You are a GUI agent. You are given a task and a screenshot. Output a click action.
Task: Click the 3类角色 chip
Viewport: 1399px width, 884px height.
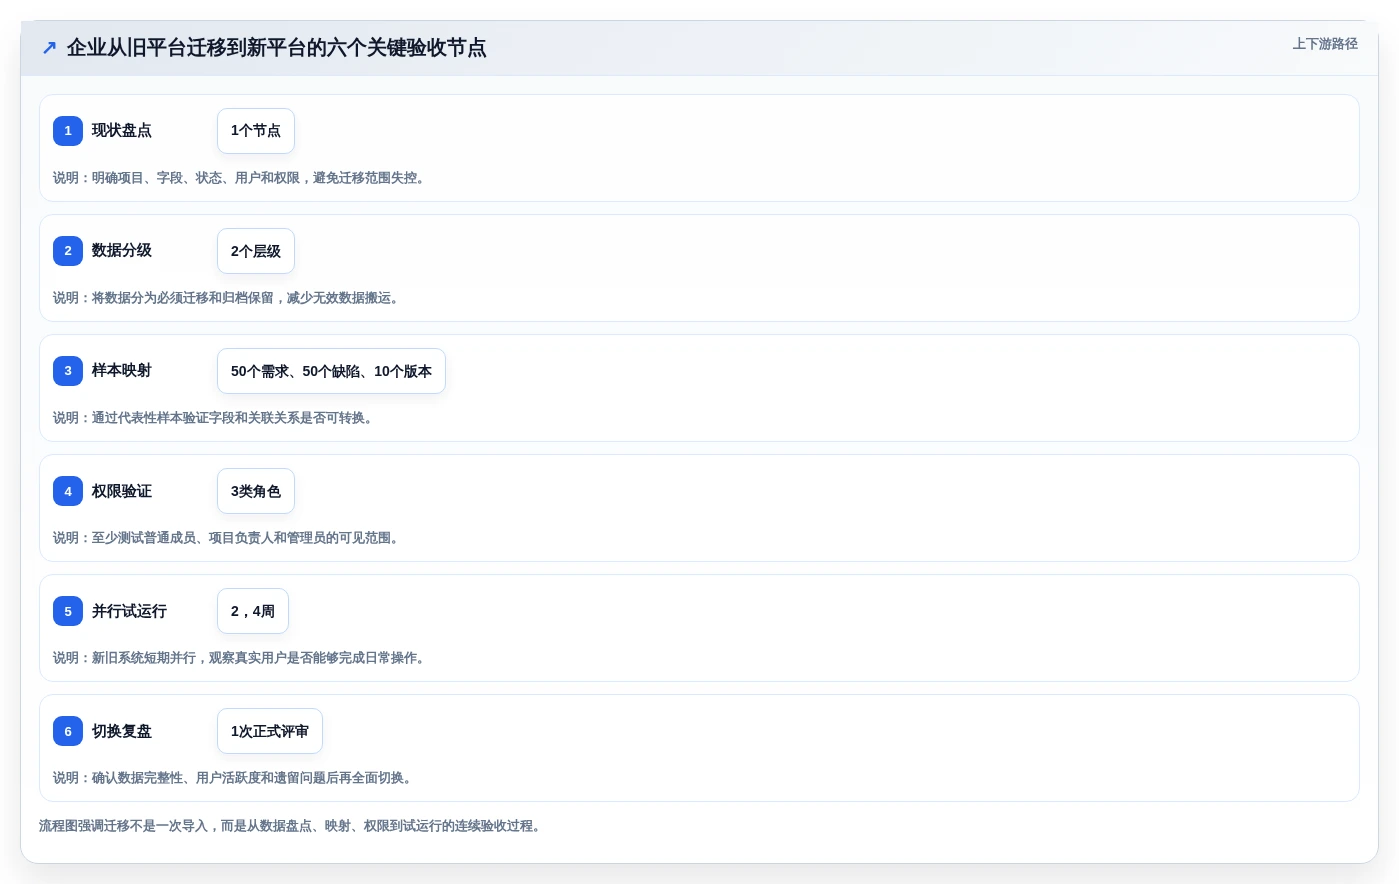coord(256,491)
